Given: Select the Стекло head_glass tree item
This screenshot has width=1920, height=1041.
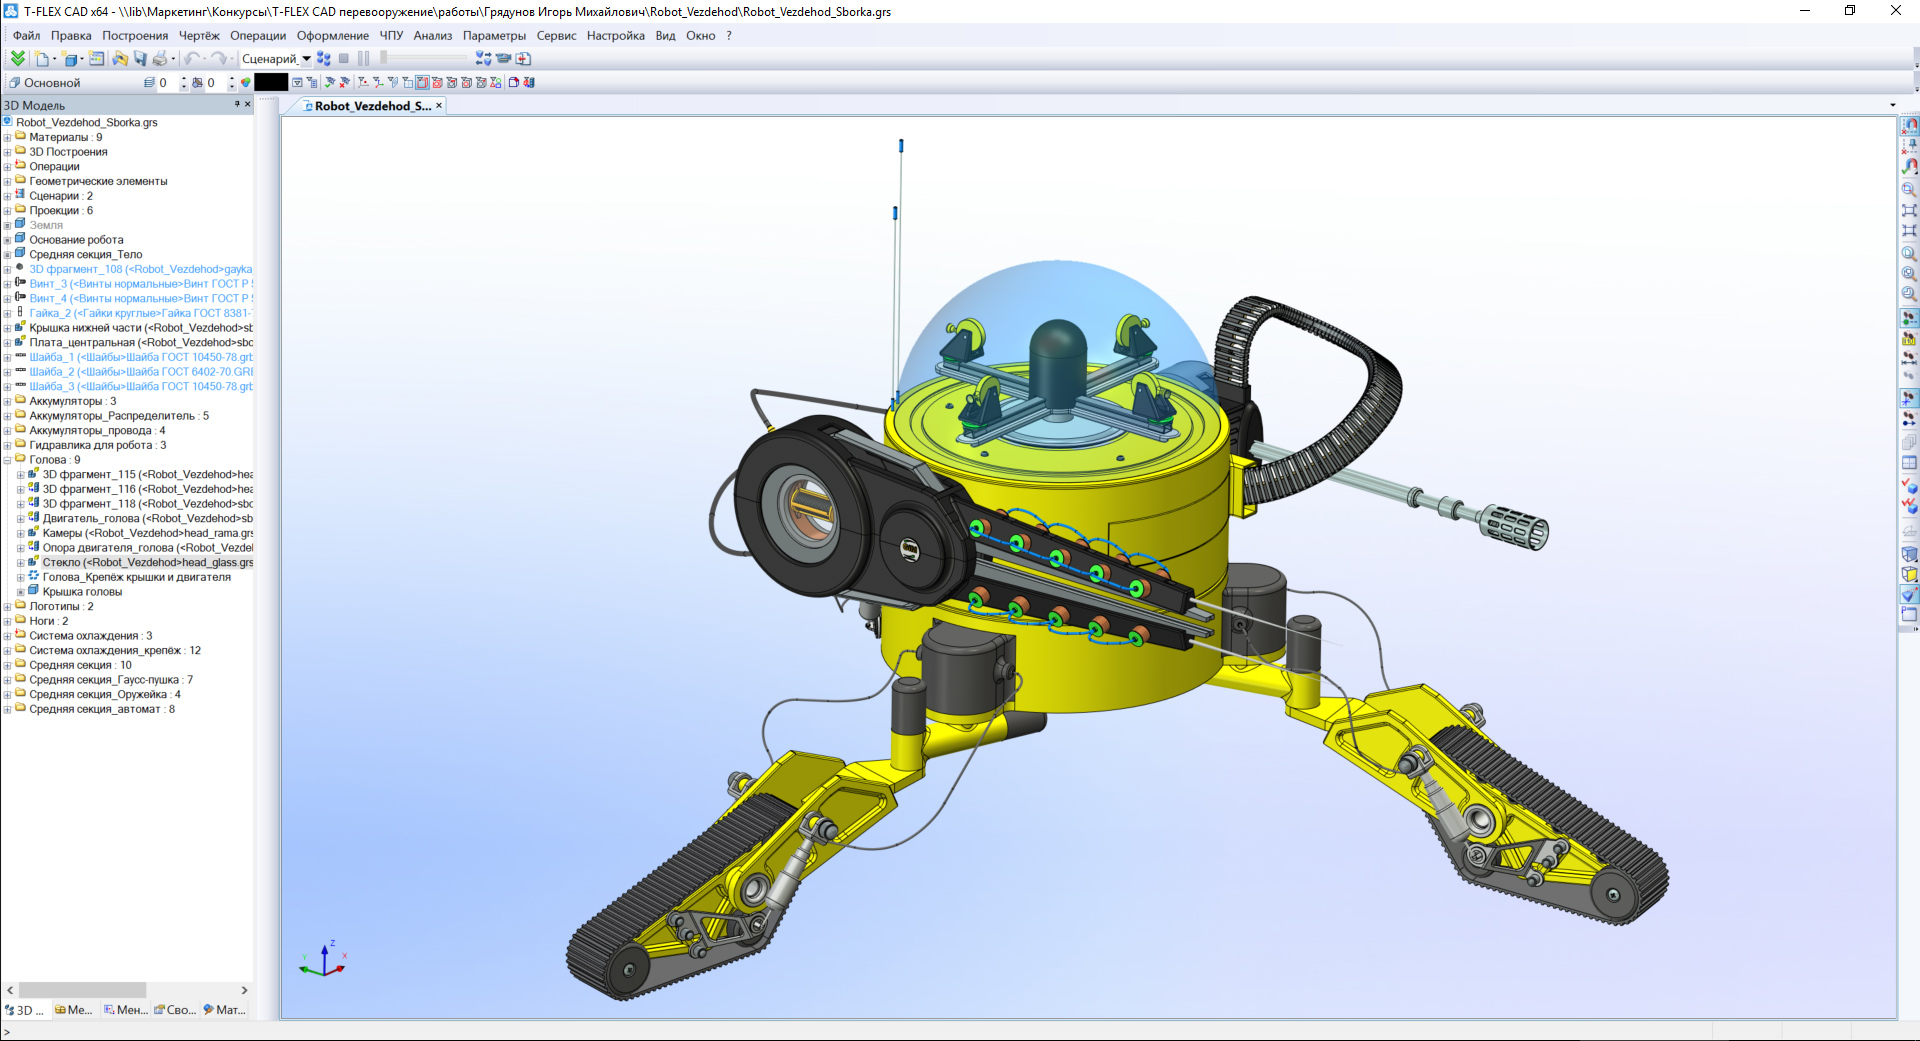Looking at the screenshot, I should [x=147, y=563].
